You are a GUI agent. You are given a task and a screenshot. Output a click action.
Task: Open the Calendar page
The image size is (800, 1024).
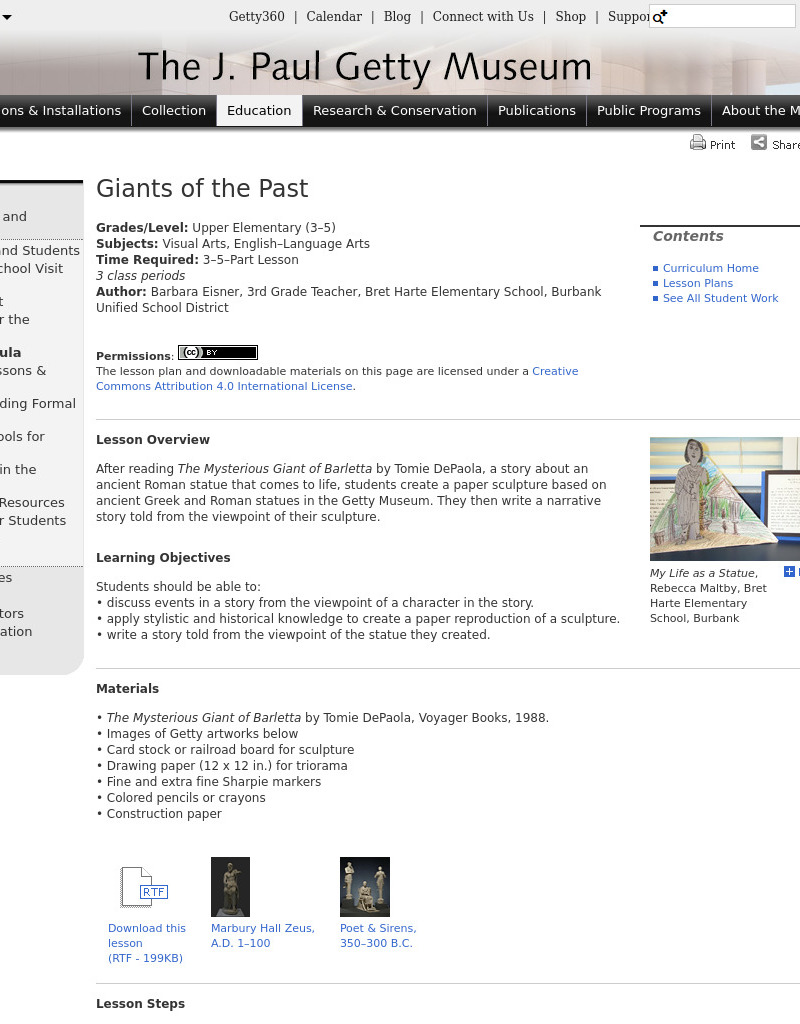tap(334, 17)
